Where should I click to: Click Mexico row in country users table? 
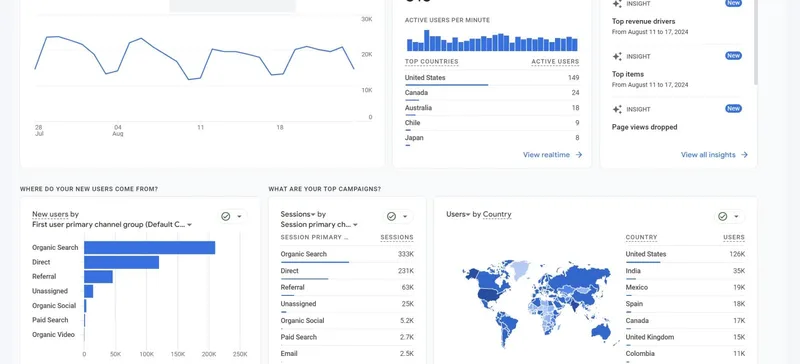click(x=685, y=287)
